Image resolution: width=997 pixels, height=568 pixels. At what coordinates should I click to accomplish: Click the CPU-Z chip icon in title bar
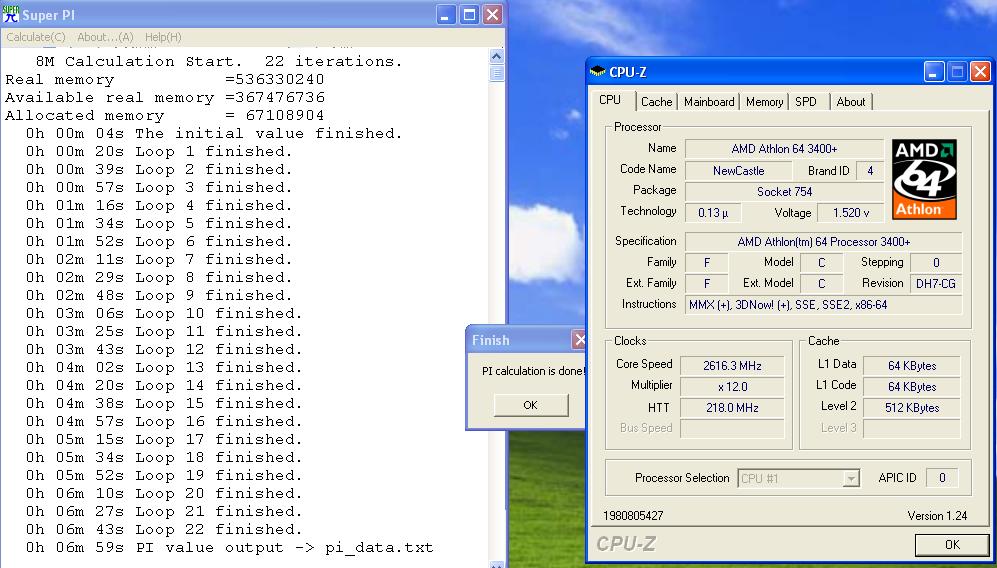[598, 72]
